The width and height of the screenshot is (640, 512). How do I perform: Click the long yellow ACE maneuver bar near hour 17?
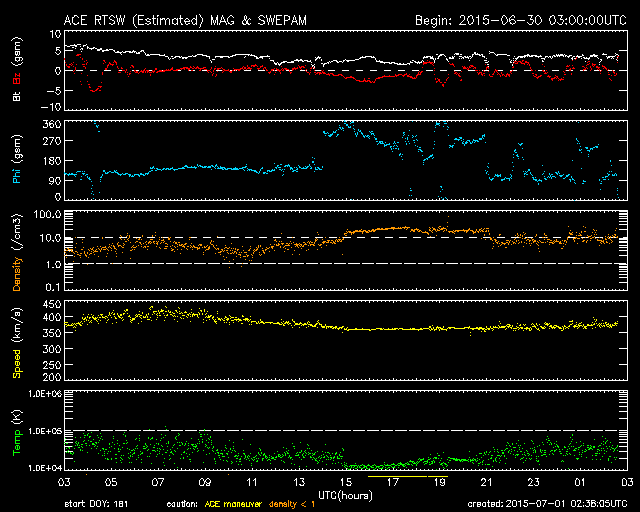pyautogui.click(x=397, y=476)
